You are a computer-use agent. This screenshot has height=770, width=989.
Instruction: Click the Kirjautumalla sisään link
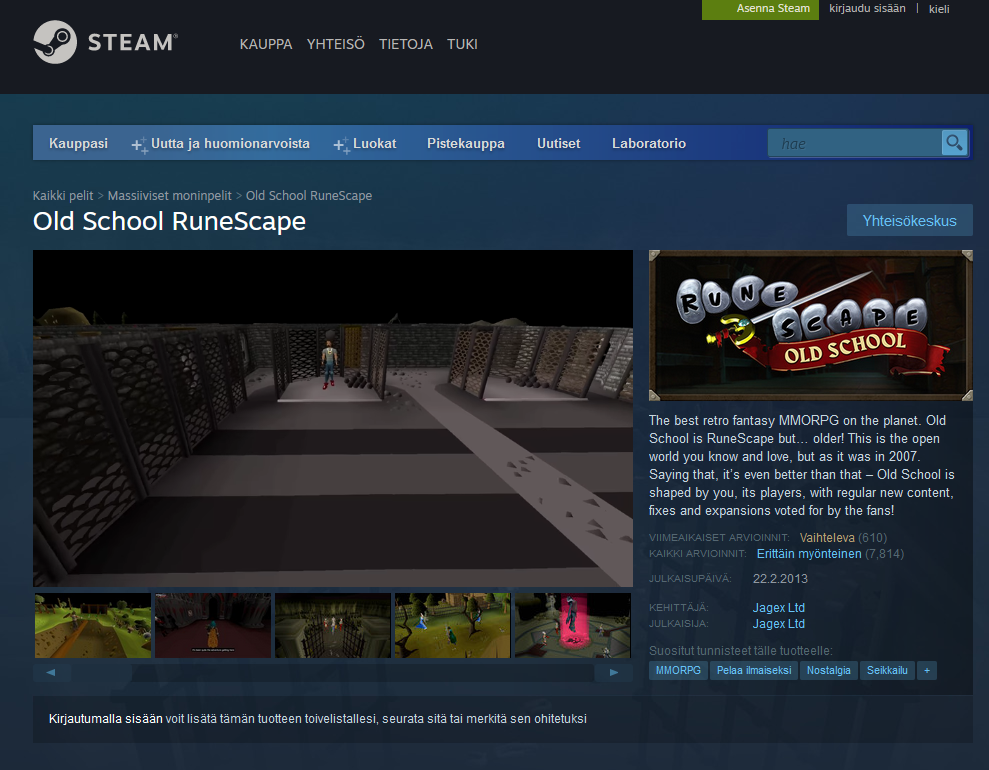coord(105,719)
